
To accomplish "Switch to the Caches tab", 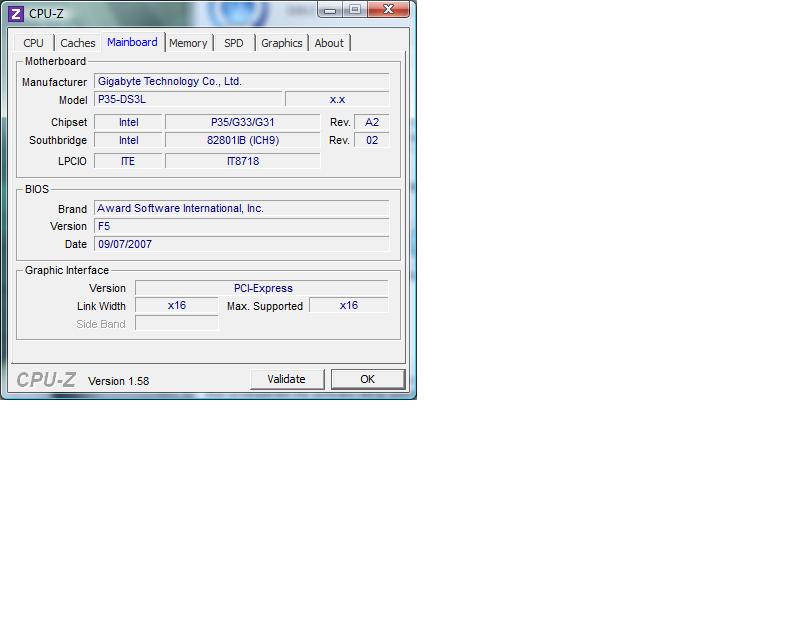I will pyautogui.click(x=78, y=43).
